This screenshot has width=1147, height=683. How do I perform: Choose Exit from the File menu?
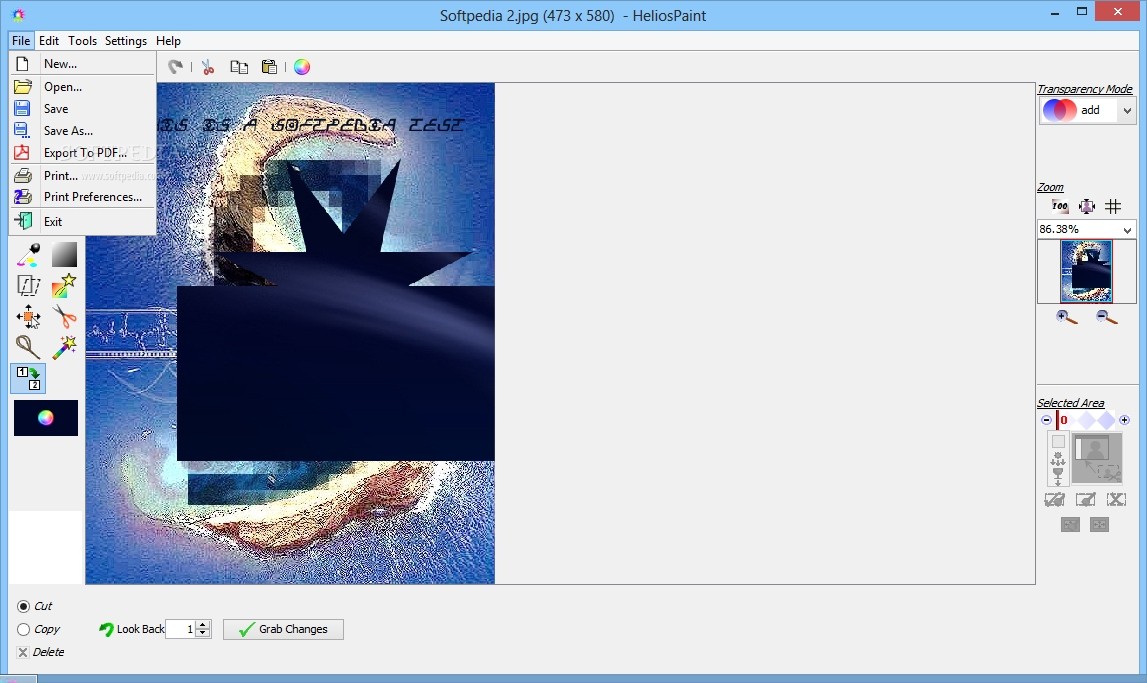(x=83, y=221)
